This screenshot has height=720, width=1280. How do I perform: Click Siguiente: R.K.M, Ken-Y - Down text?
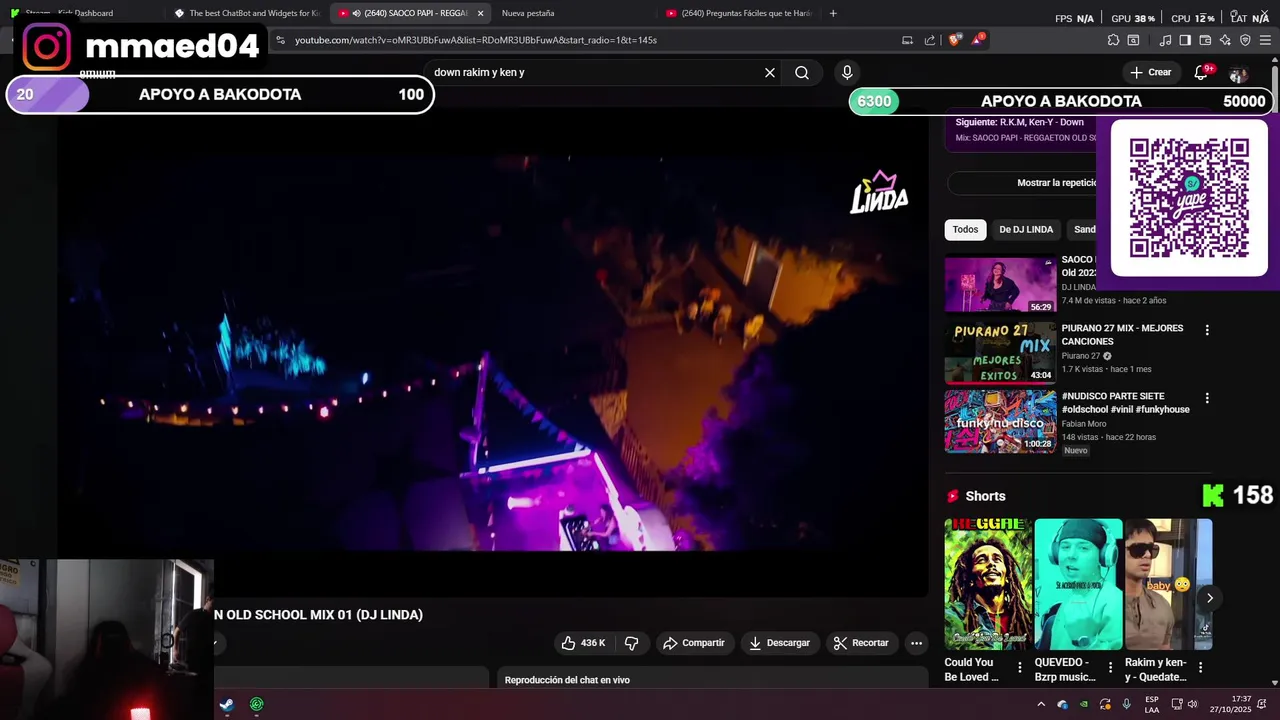click(1019, 122)
